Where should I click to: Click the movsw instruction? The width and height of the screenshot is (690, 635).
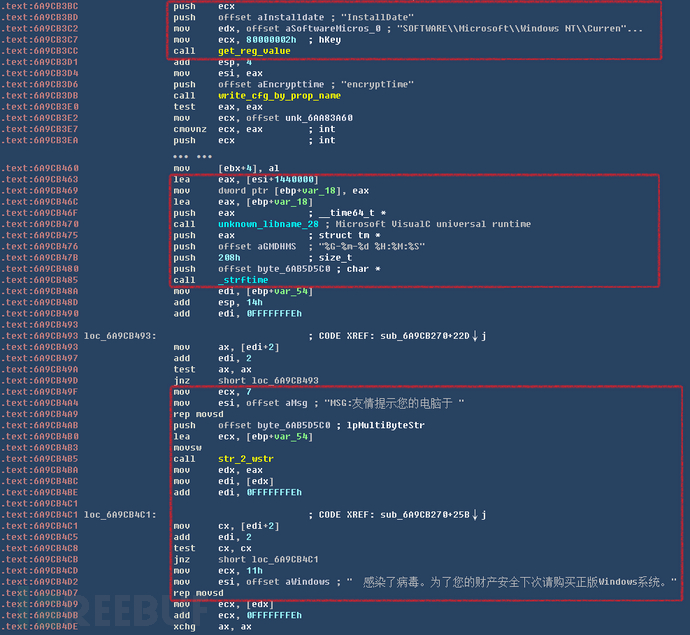coord(187,448)
